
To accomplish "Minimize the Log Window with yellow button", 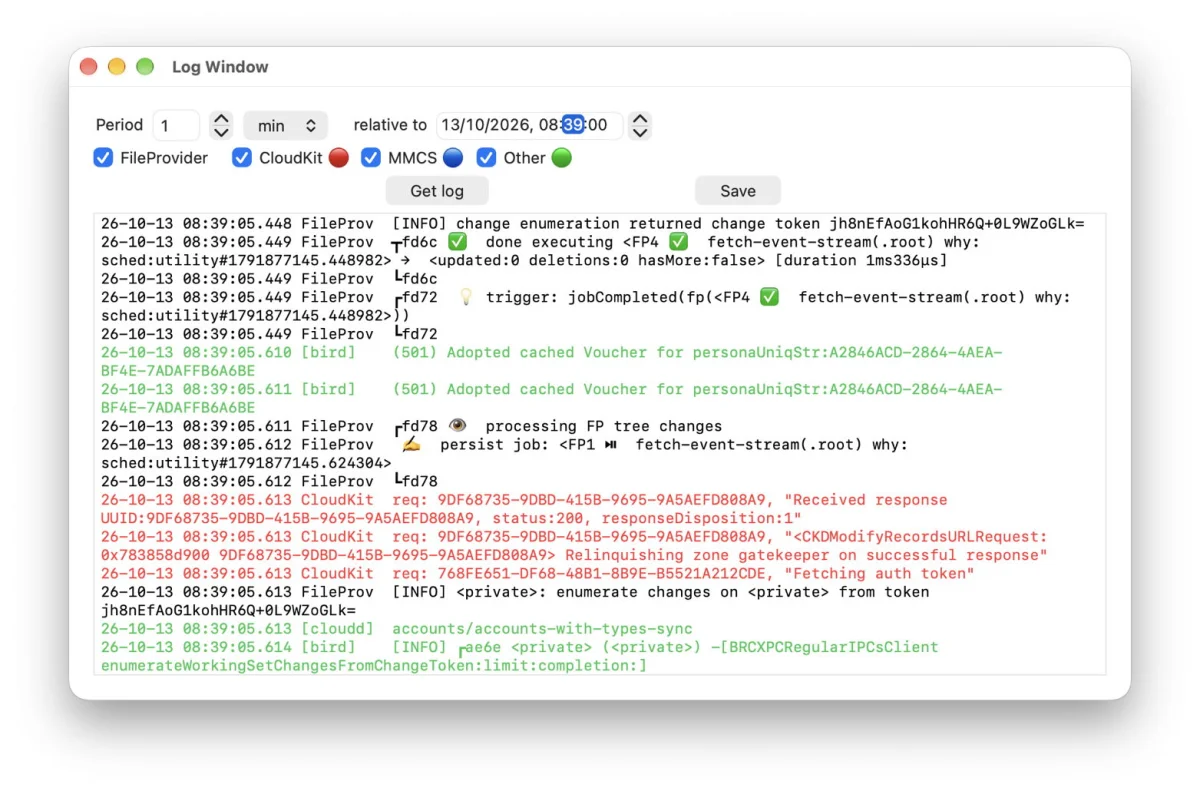I will coord(117,67).
